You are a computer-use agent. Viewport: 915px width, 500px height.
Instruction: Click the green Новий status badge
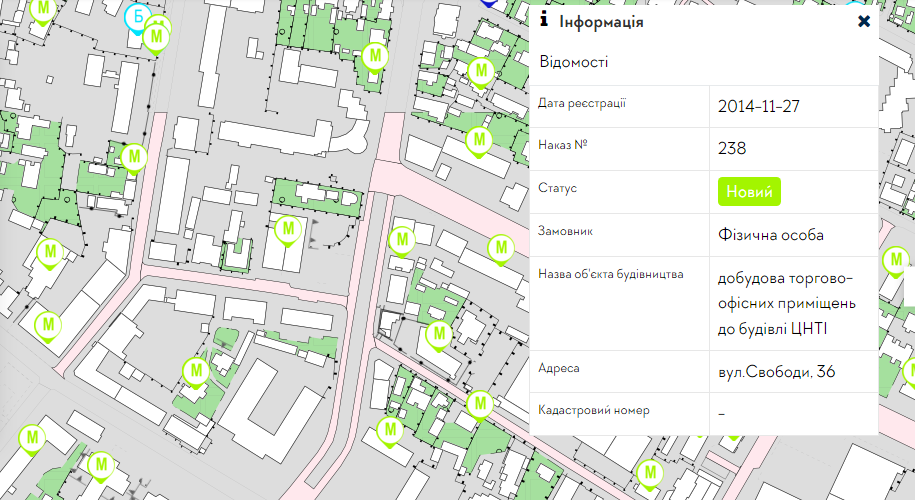748,191
